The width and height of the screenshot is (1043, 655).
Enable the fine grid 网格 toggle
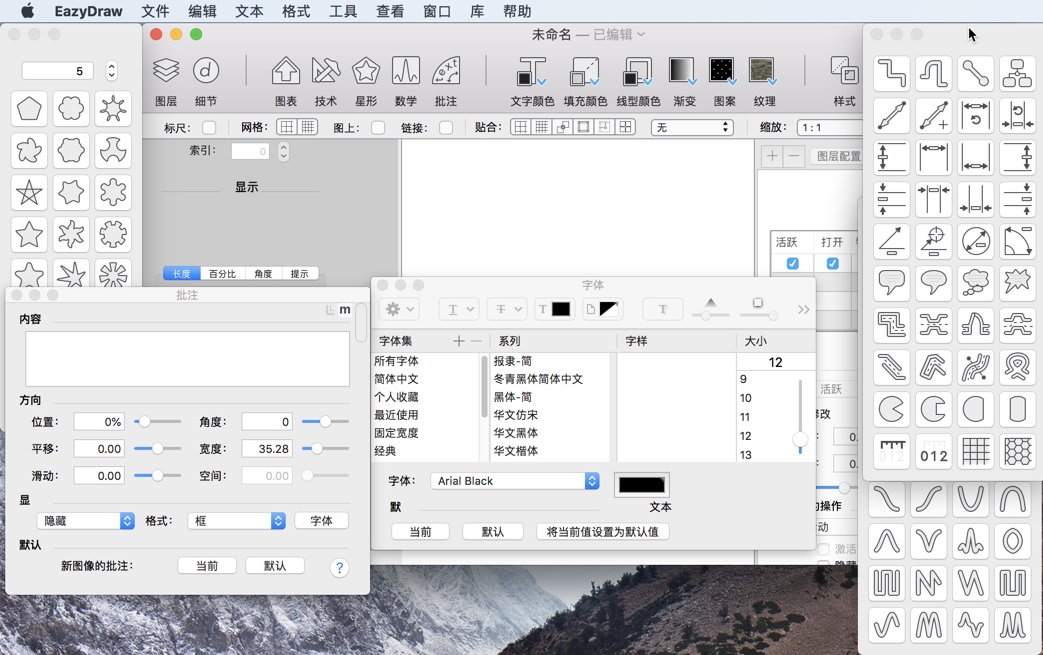[308, 127]
